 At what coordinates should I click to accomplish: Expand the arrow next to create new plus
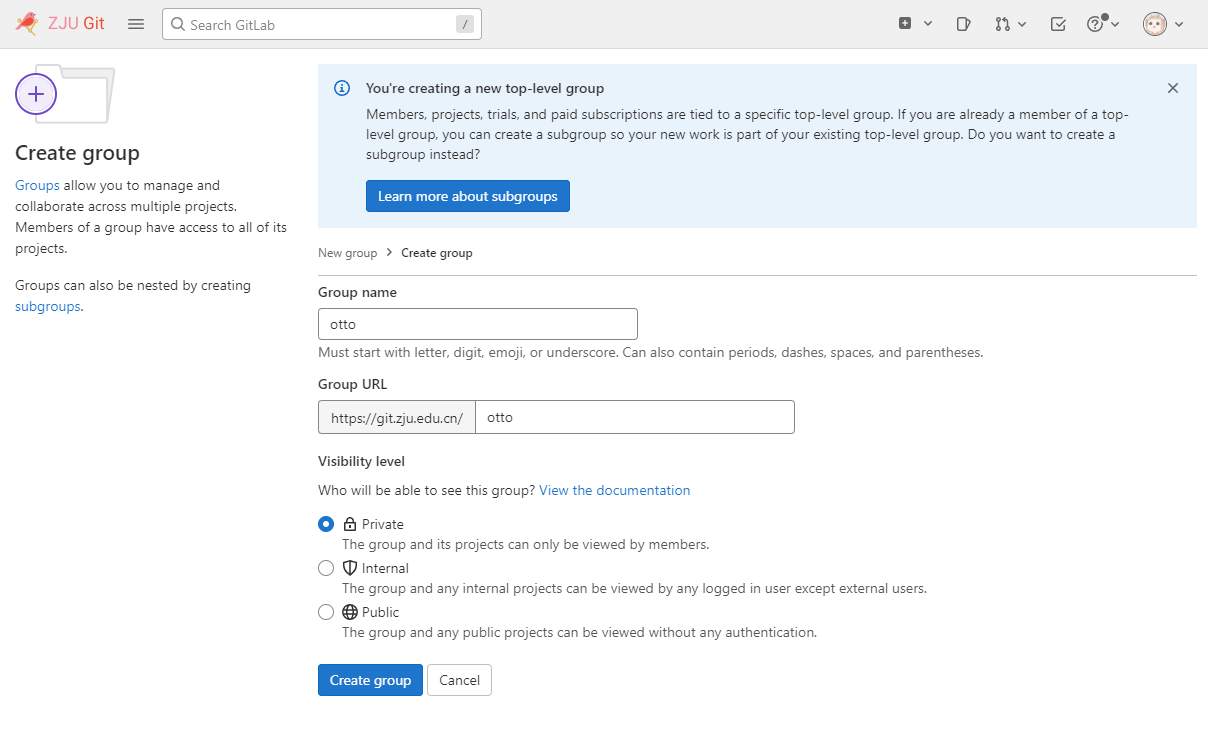click(x=928, y=24)
